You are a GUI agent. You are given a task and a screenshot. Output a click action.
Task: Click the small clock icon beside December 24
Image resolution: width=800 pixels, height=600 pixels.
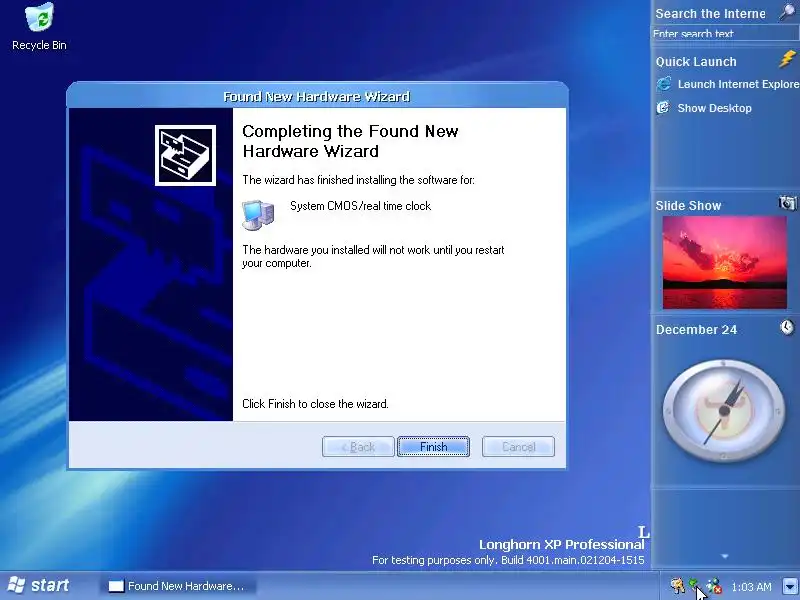787,327
